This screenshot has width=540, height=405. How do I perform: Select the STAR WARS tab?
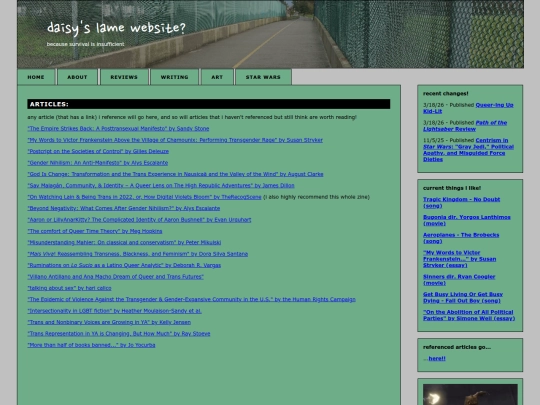pyautogui.click(x=263, y=77)
